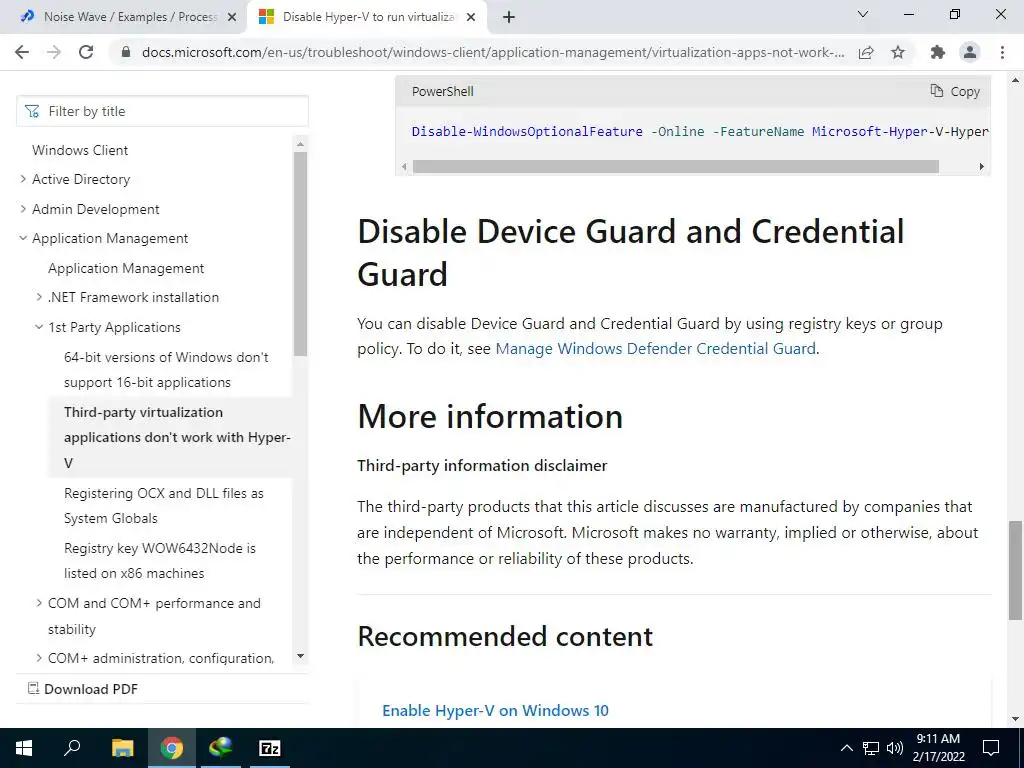Select the Disable Hyper-V tab
The width and height of the screenshot is (1024, 768).
click(x=366, y=18)
